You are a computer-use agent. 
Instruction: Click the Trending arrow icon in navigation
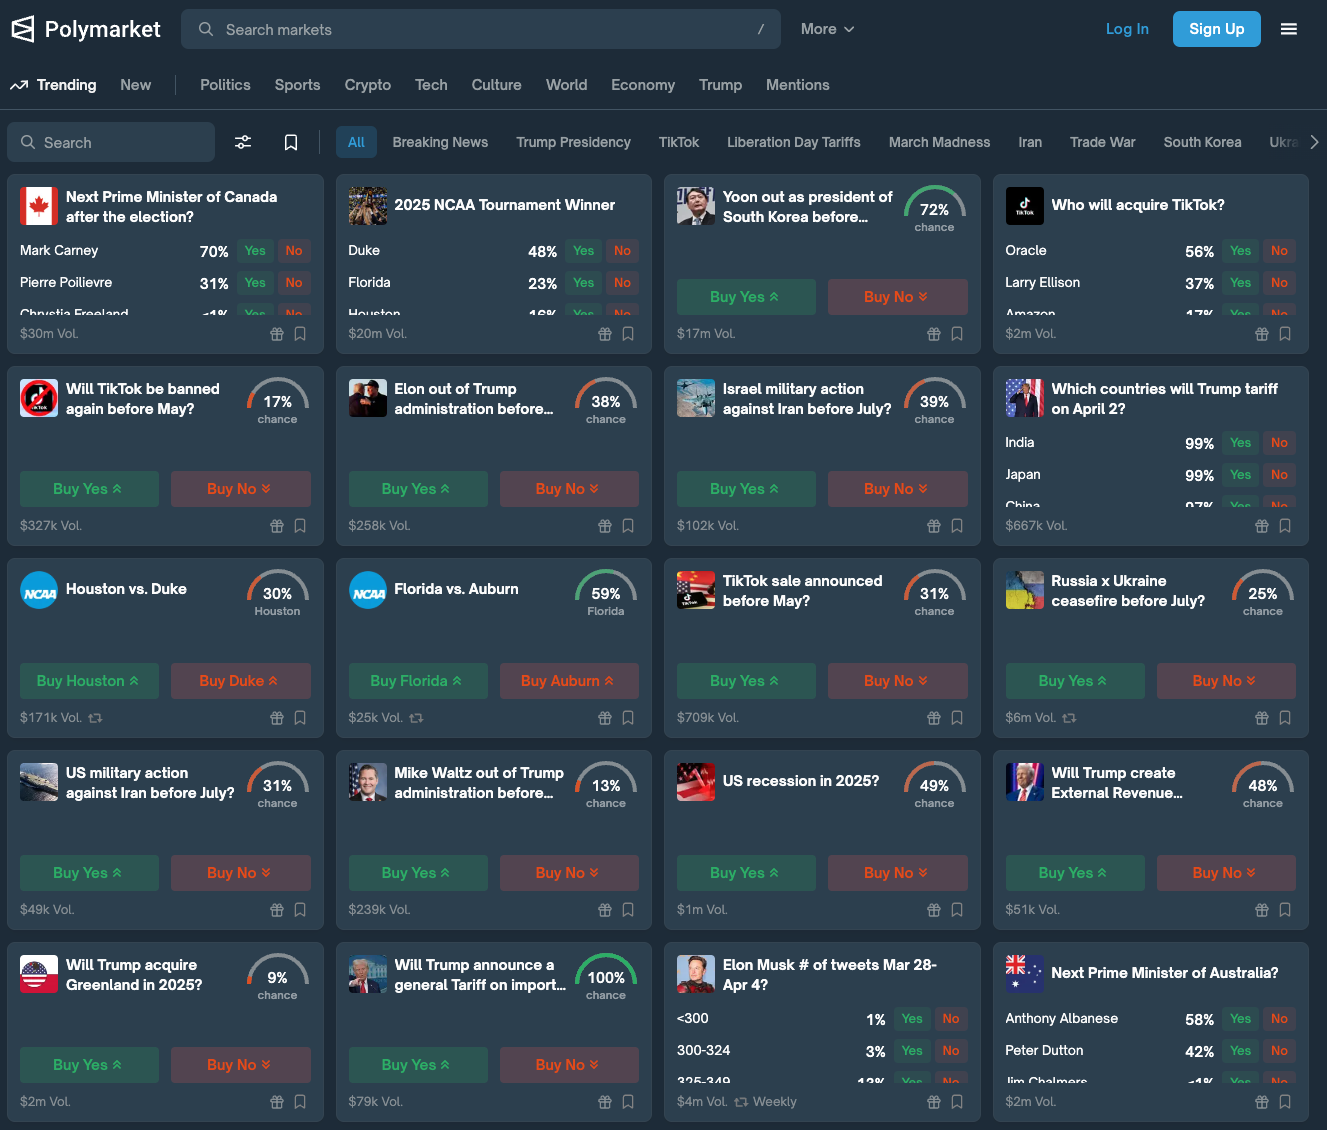(19, 85)
